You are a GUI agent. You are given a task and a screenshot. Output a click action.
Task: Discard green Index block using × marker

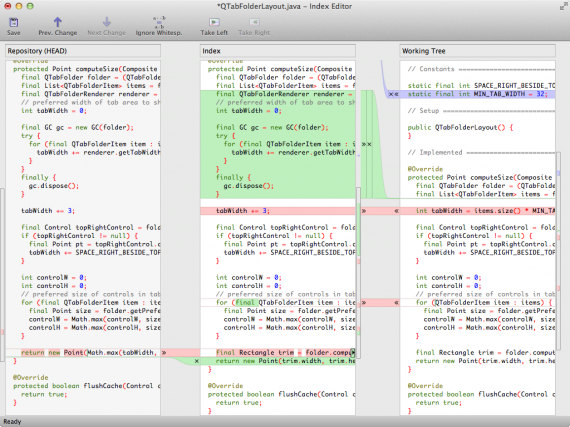tap(369, 144)
